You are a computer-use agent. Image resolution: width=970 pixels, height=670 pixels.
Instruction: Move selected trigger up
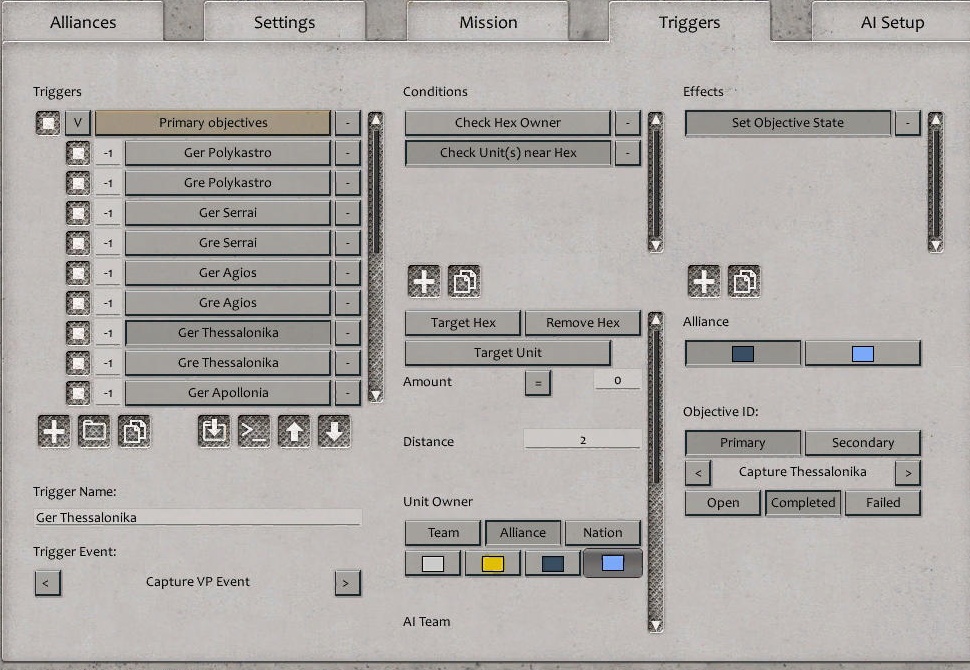click(x=294, y=431)
